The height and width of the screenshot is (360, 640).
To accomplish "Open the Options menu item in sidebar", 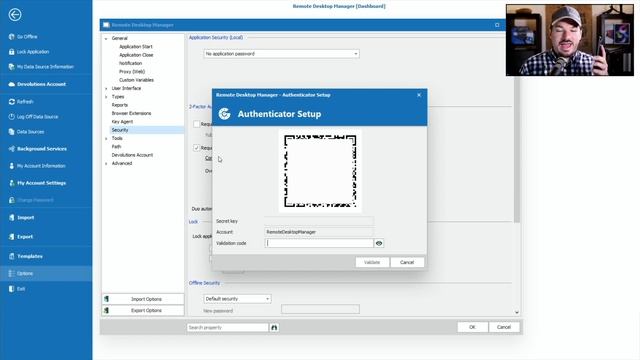I will pyautogui.click(x=46, y=273).
